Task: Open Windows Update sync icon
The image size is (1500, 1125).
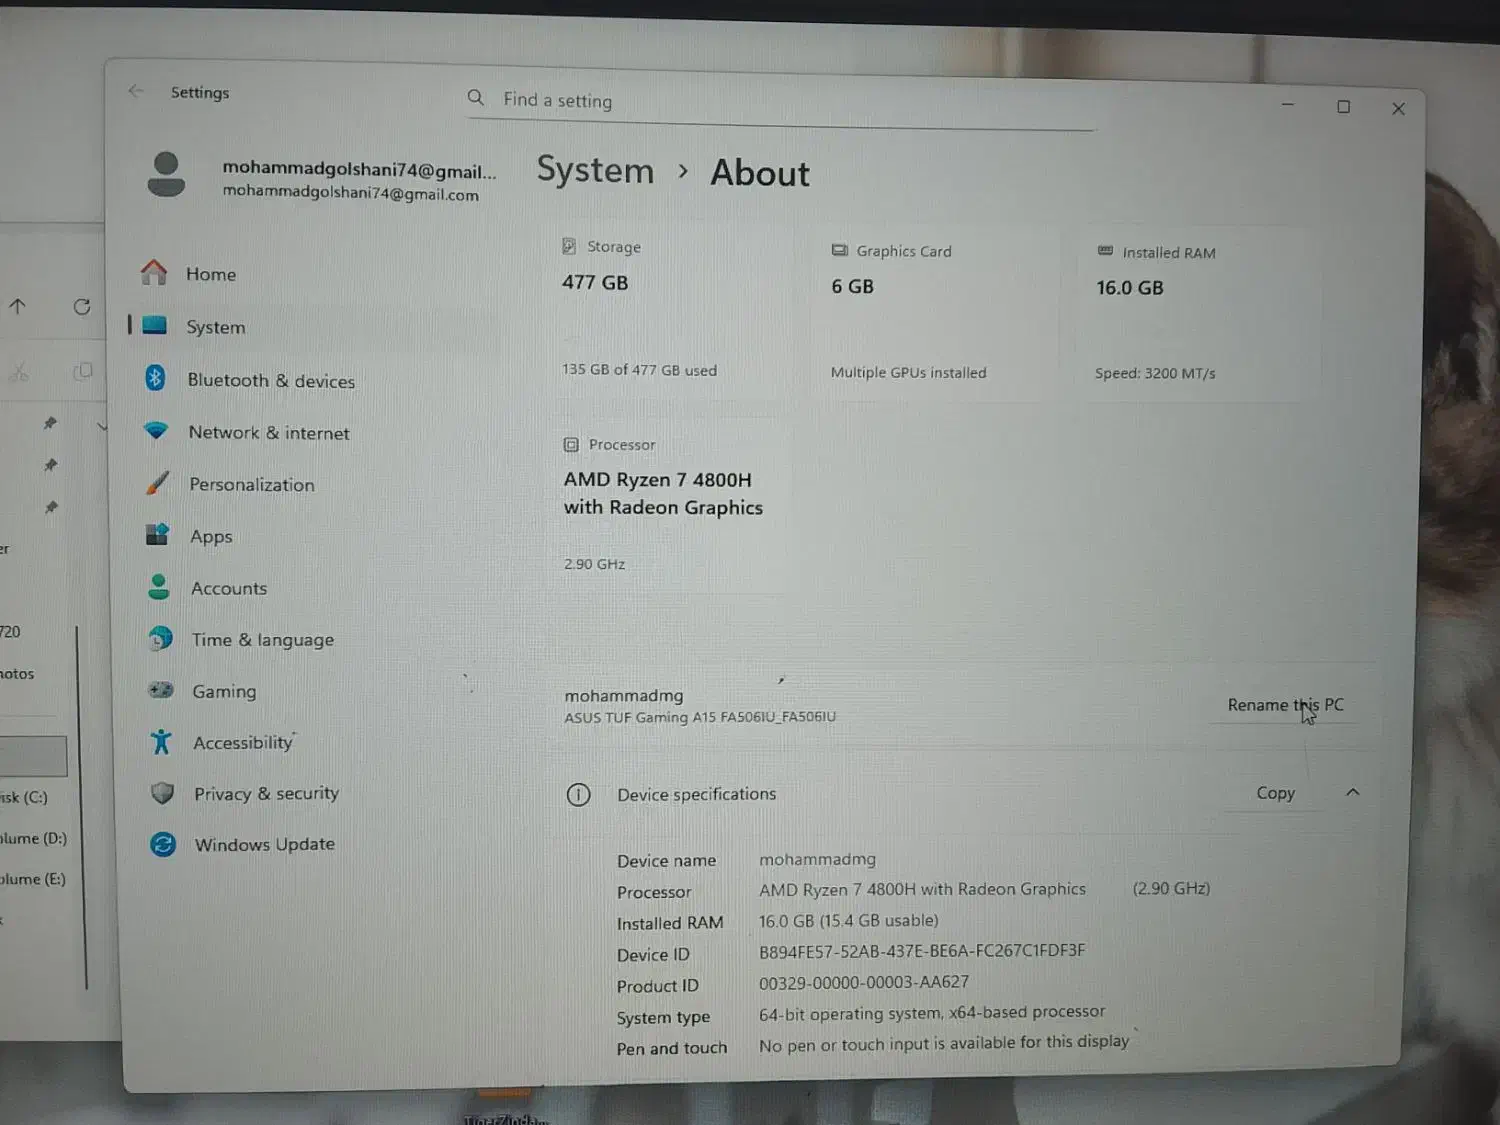Action: pos(163,844)
